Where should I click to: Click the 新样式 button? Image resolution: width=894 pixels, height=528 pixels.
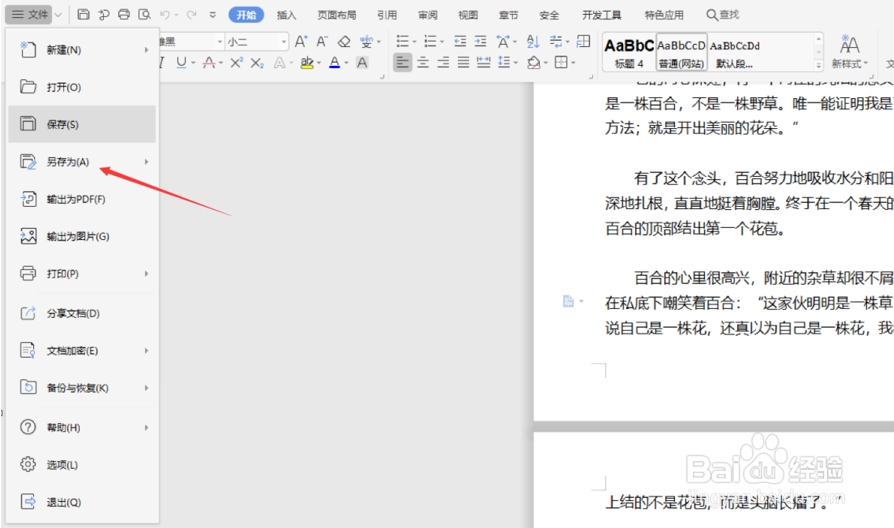850,52
